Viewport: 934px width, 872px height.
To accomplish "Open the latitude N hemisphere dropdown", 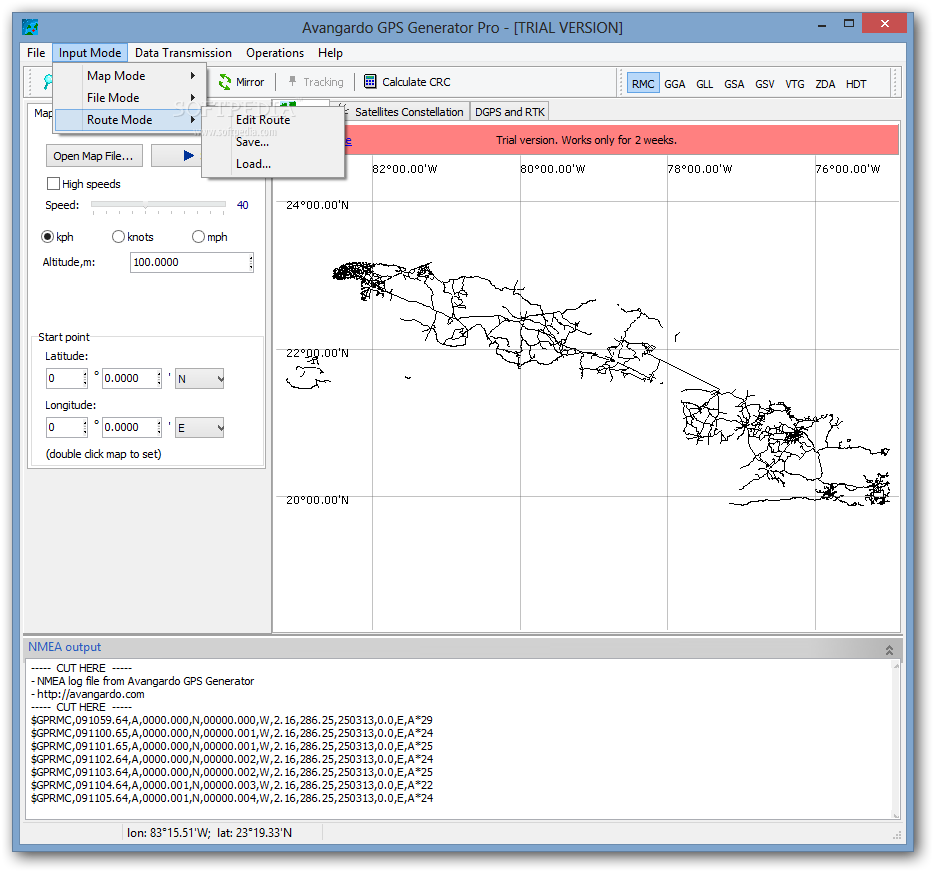I will (x=200, y=378).
